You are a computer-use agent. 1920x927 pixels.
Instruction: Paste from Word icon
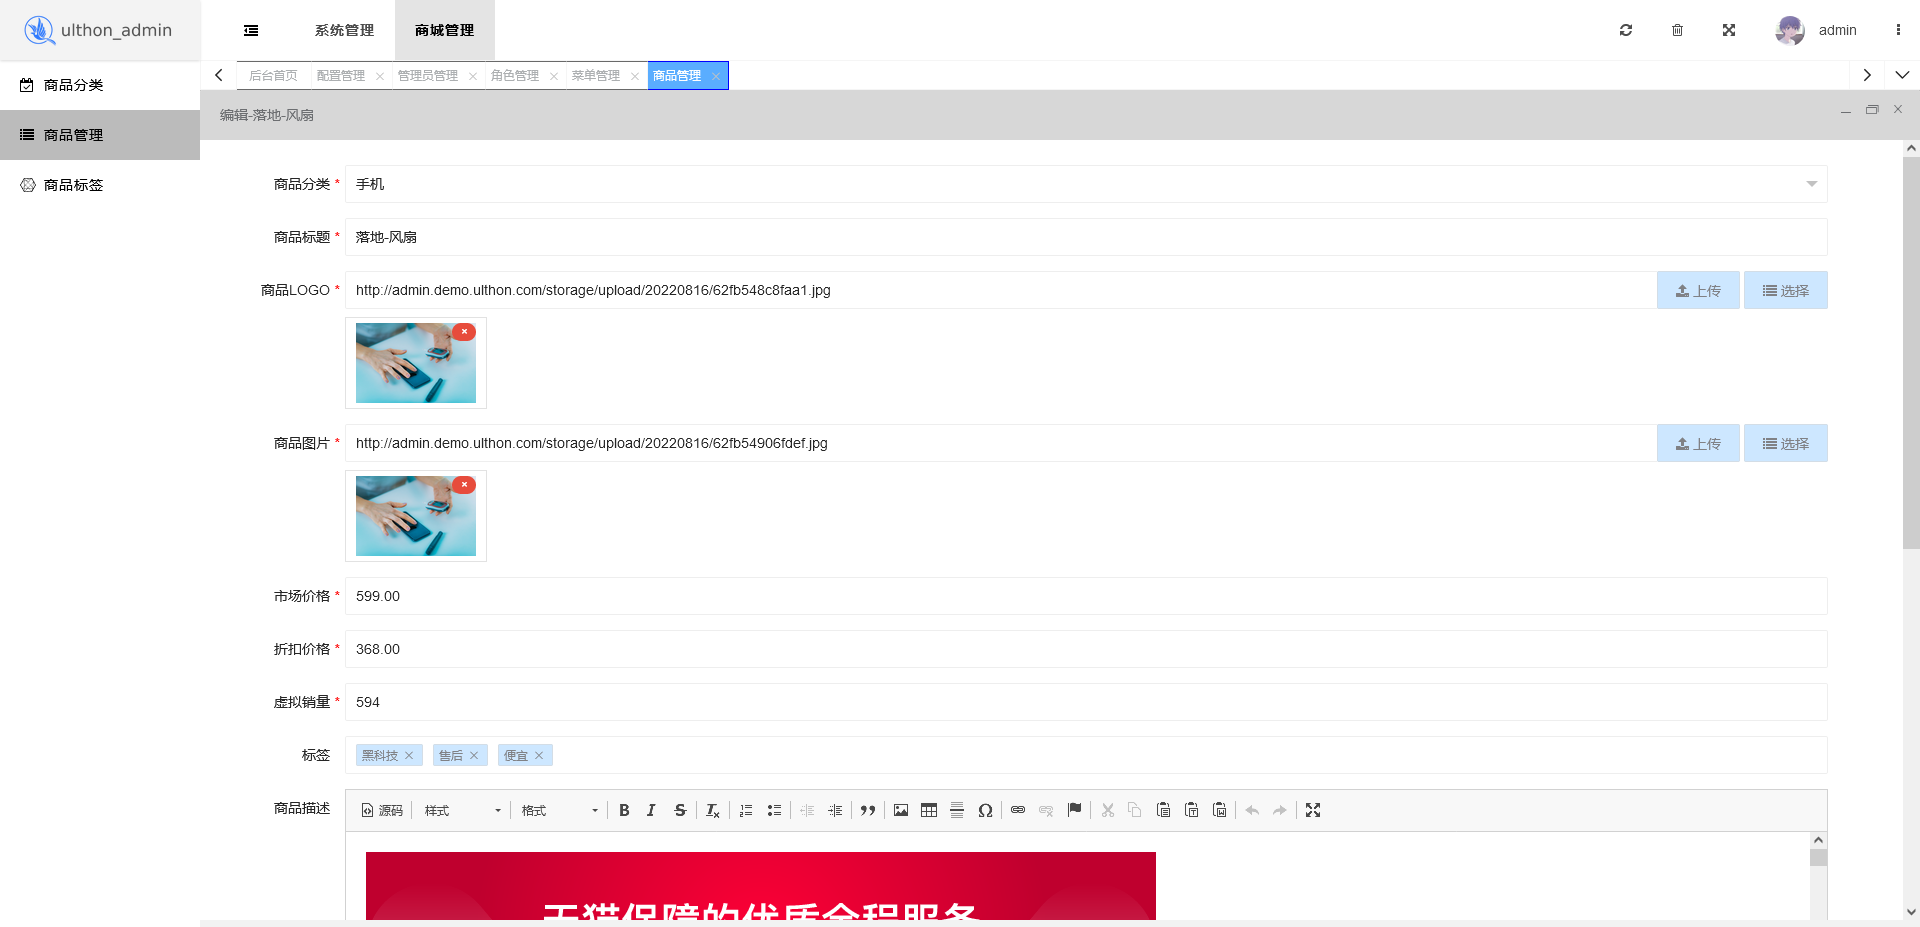point(1219,810)
